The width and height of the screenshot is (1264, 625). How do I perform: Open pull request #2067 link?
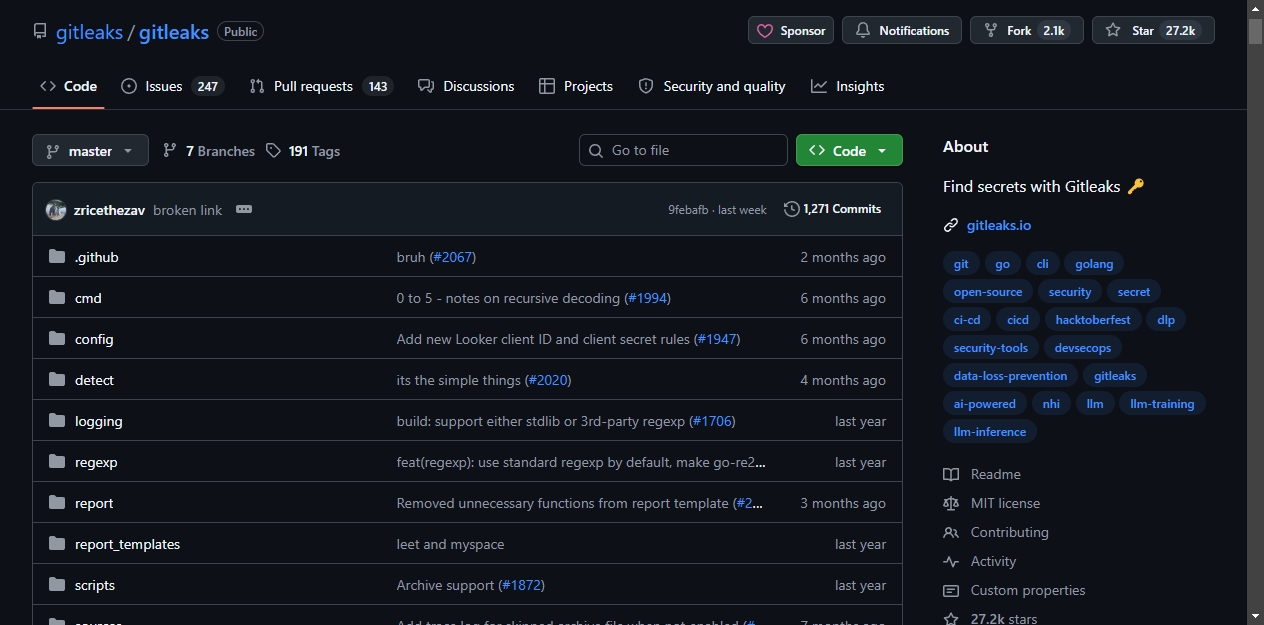[452, 257]
